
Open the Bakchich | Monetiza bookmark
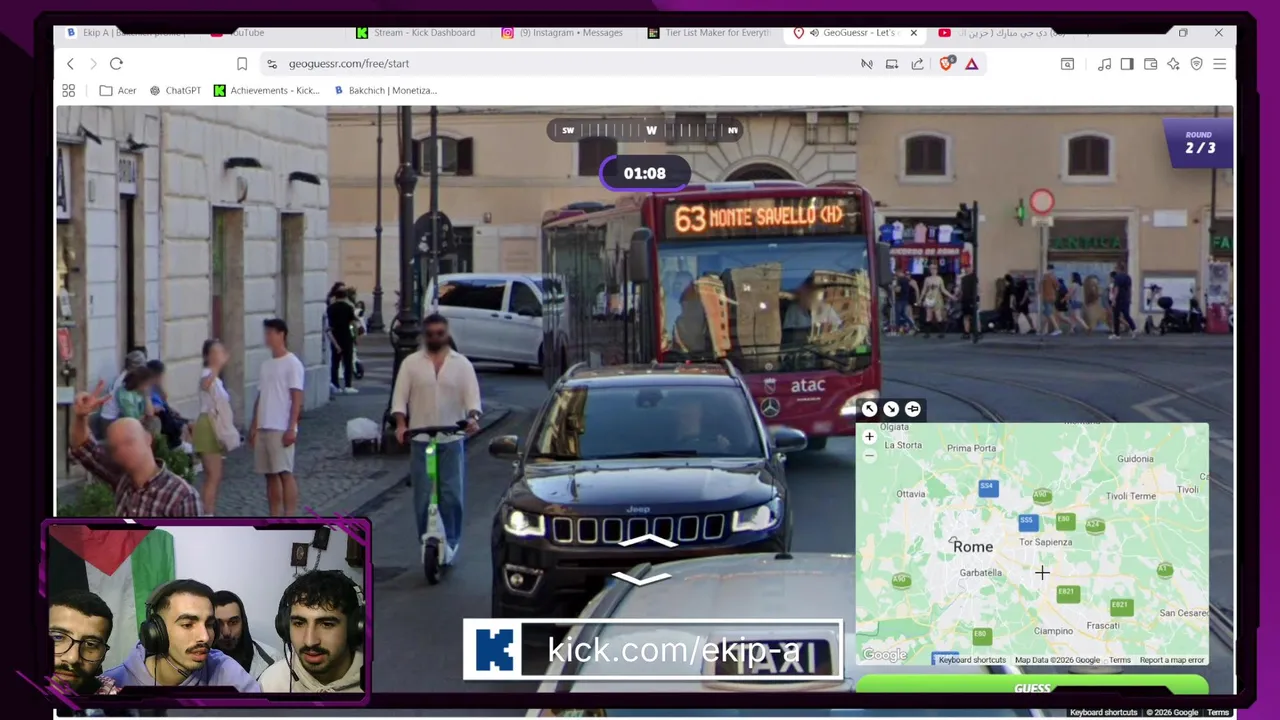pos(385,90)
